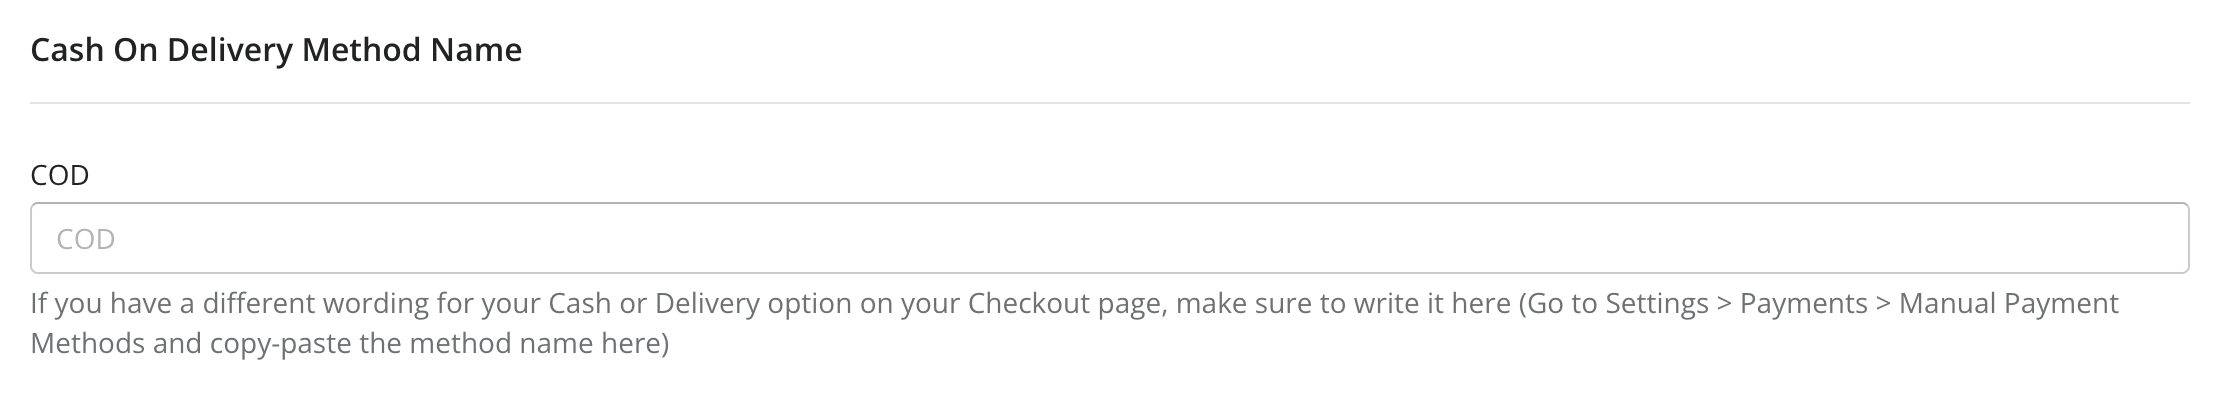
Task: Click 'make sure to write it here' text
Action: click(1343, 303)
